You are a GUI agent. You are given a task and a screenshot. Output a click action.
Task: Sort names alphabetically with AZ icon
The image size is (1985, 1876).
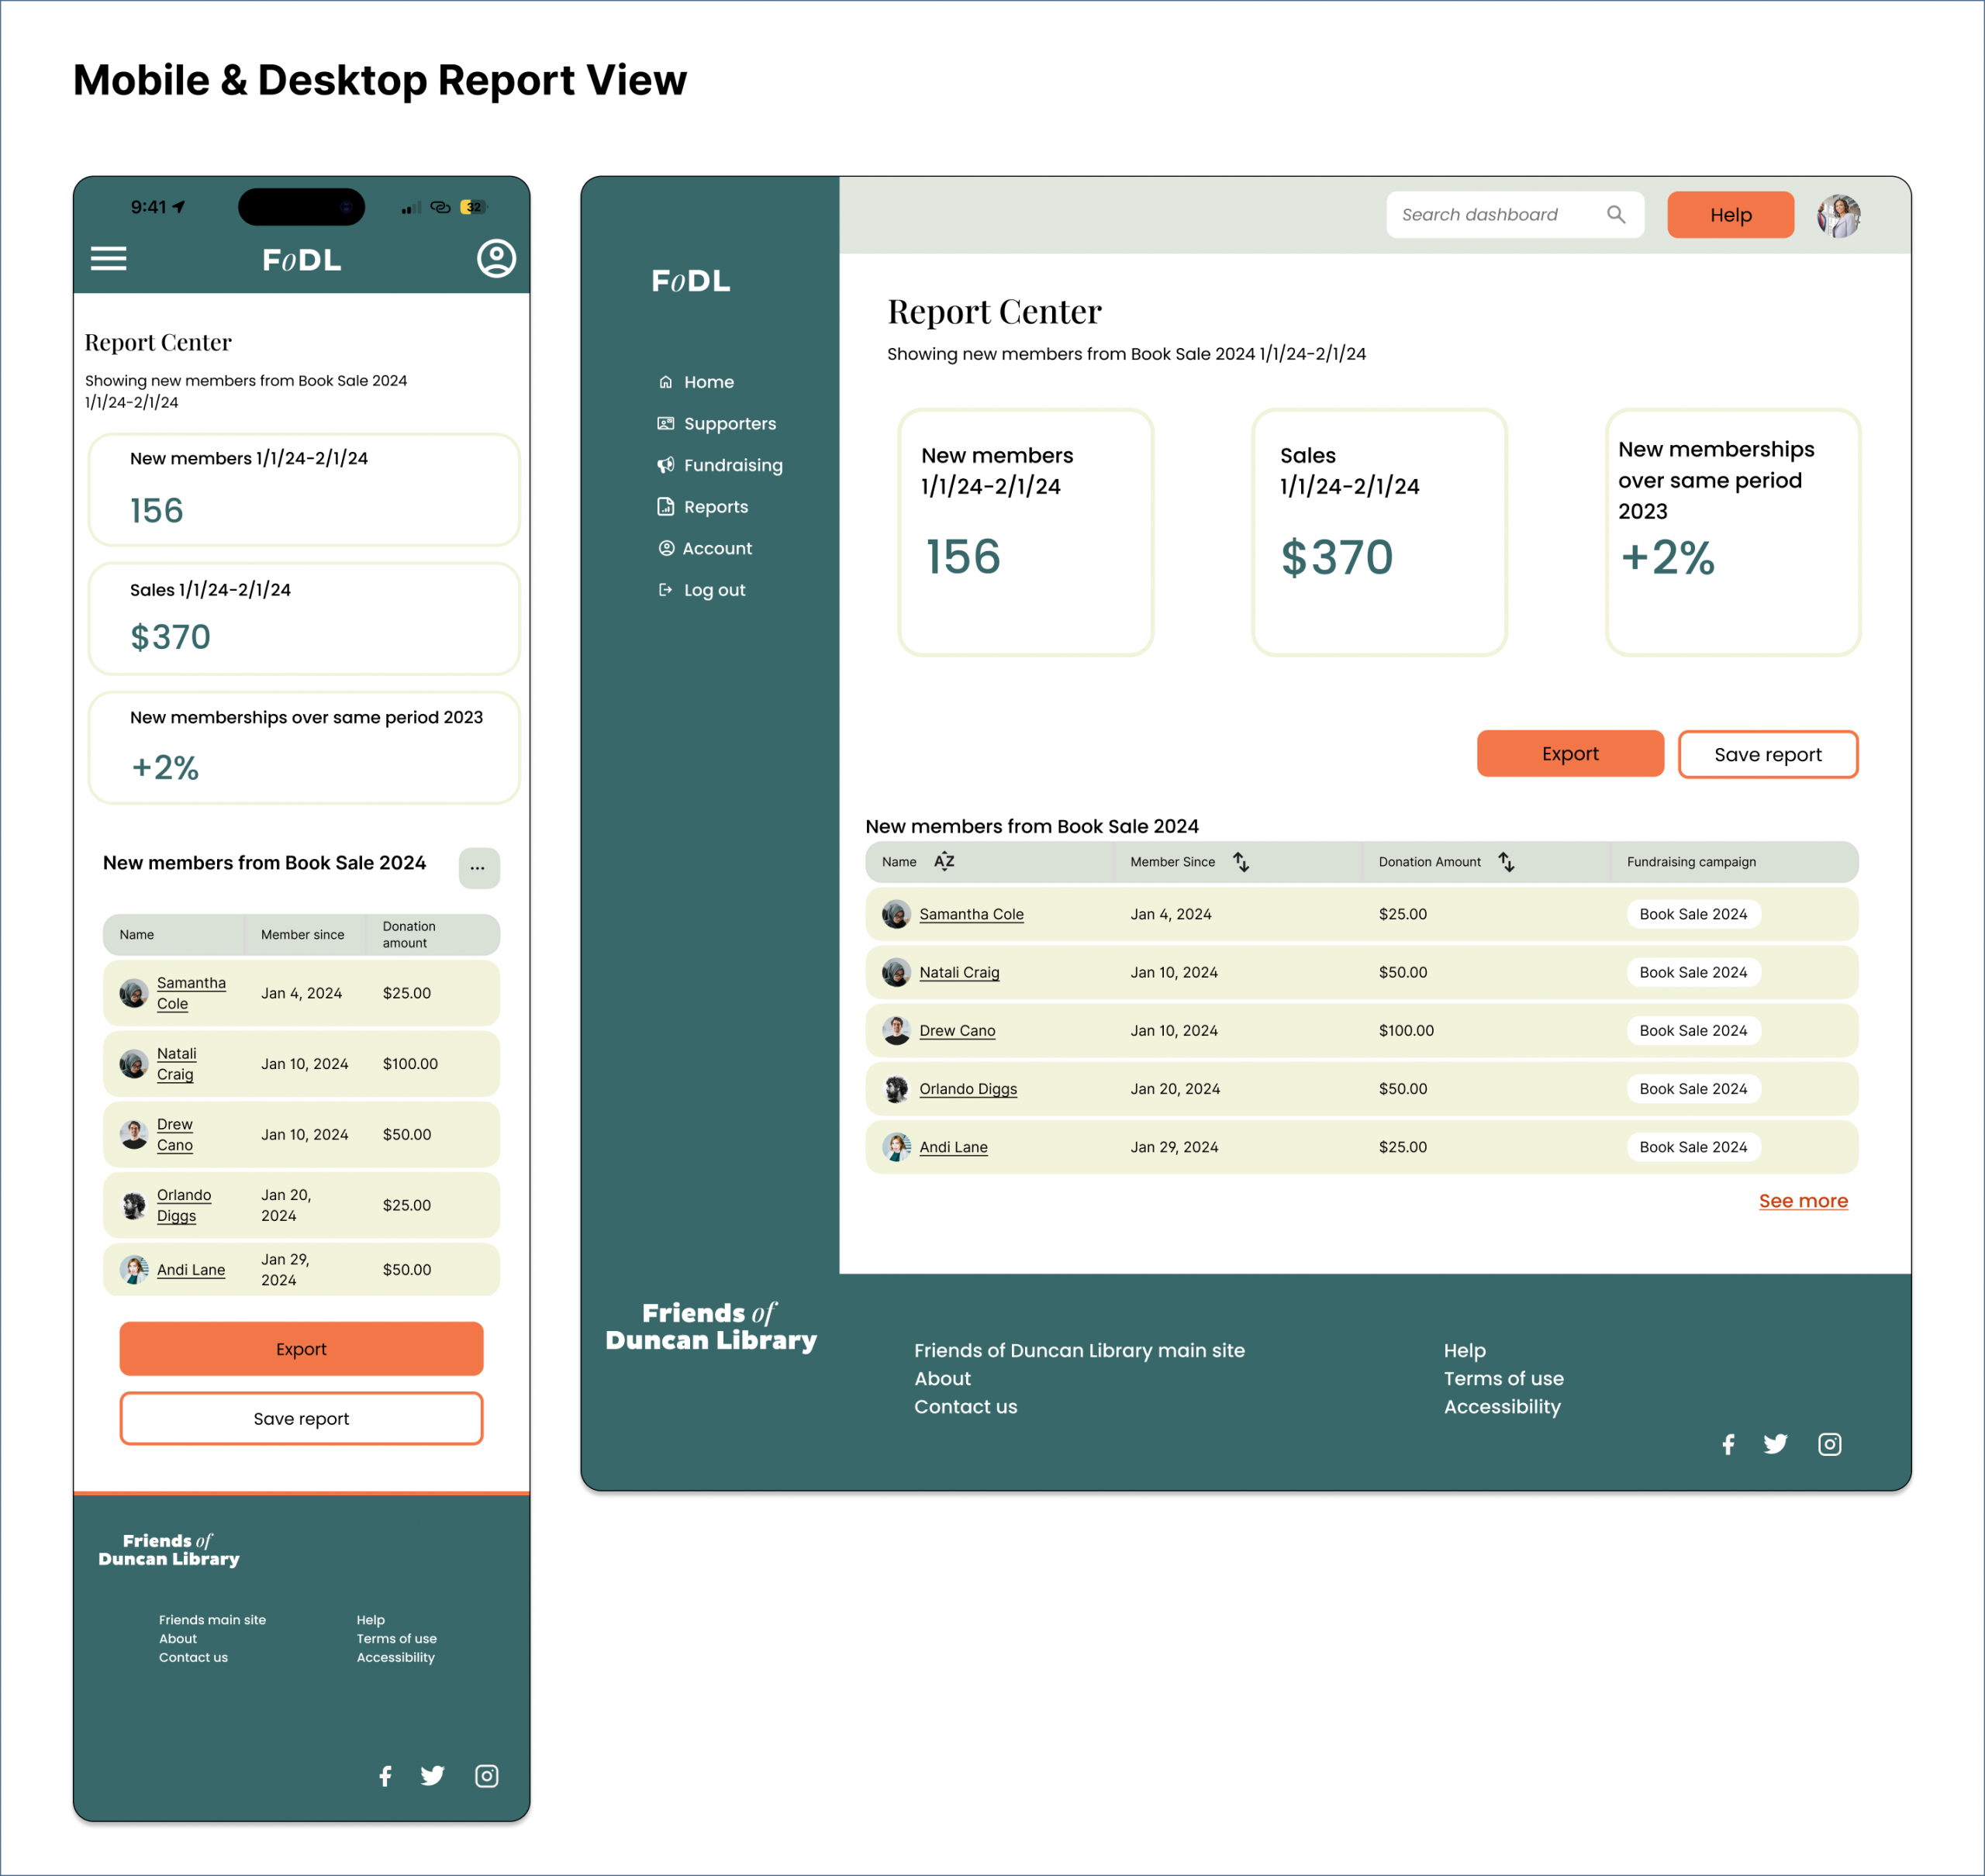point(944,861)
